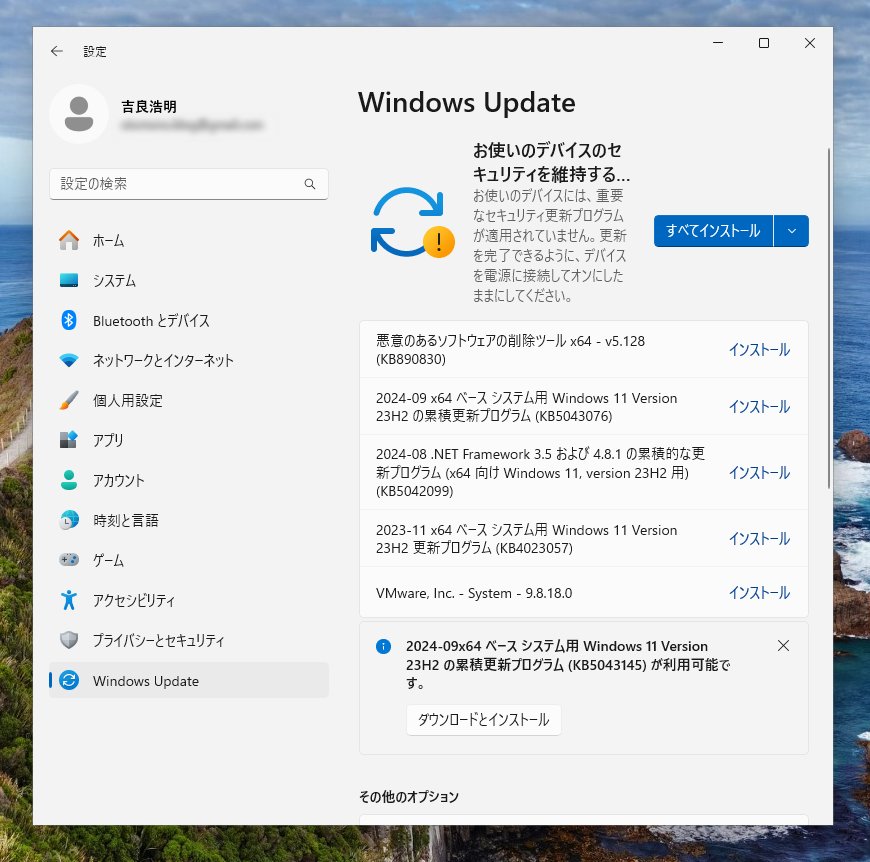Click the back arrow at top left
The height and width of the screenshot is (862, 870).
click(x=56, y=51)
